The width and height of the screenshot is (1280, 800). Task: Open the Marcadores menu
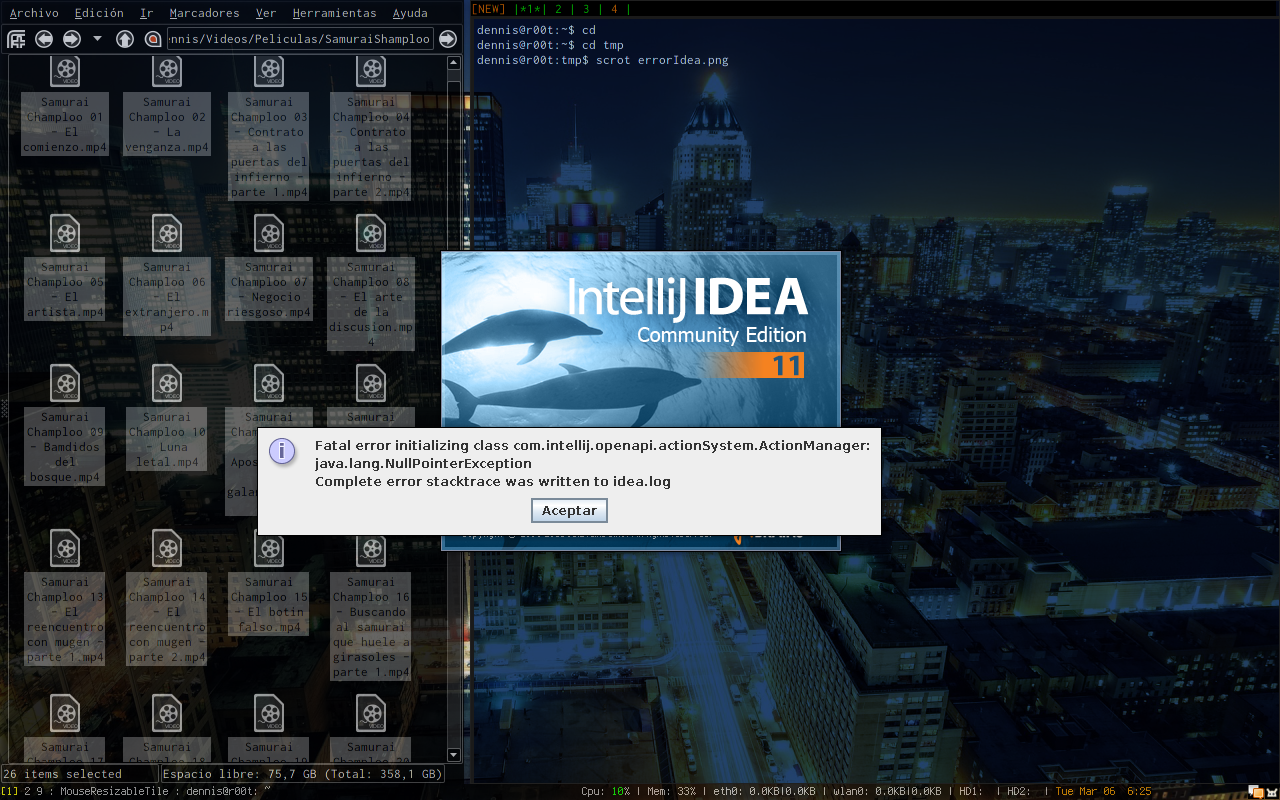click(x=204, y=13)
